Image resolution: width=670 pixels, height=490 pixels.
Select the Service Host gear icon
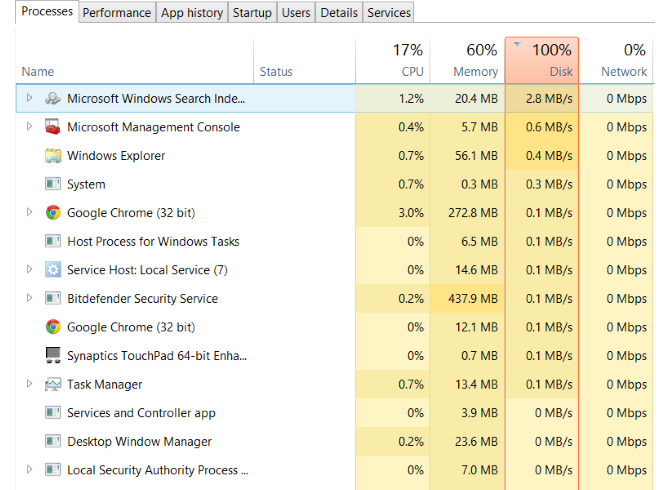click(53, 270)
